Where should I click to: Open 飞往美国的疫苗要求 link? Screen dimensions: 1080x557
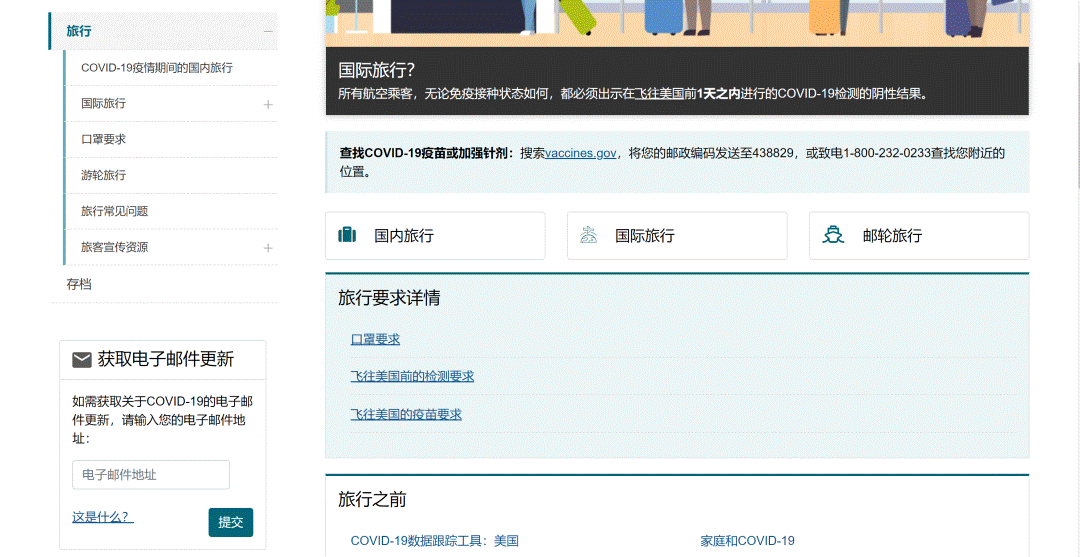(406, 414)
